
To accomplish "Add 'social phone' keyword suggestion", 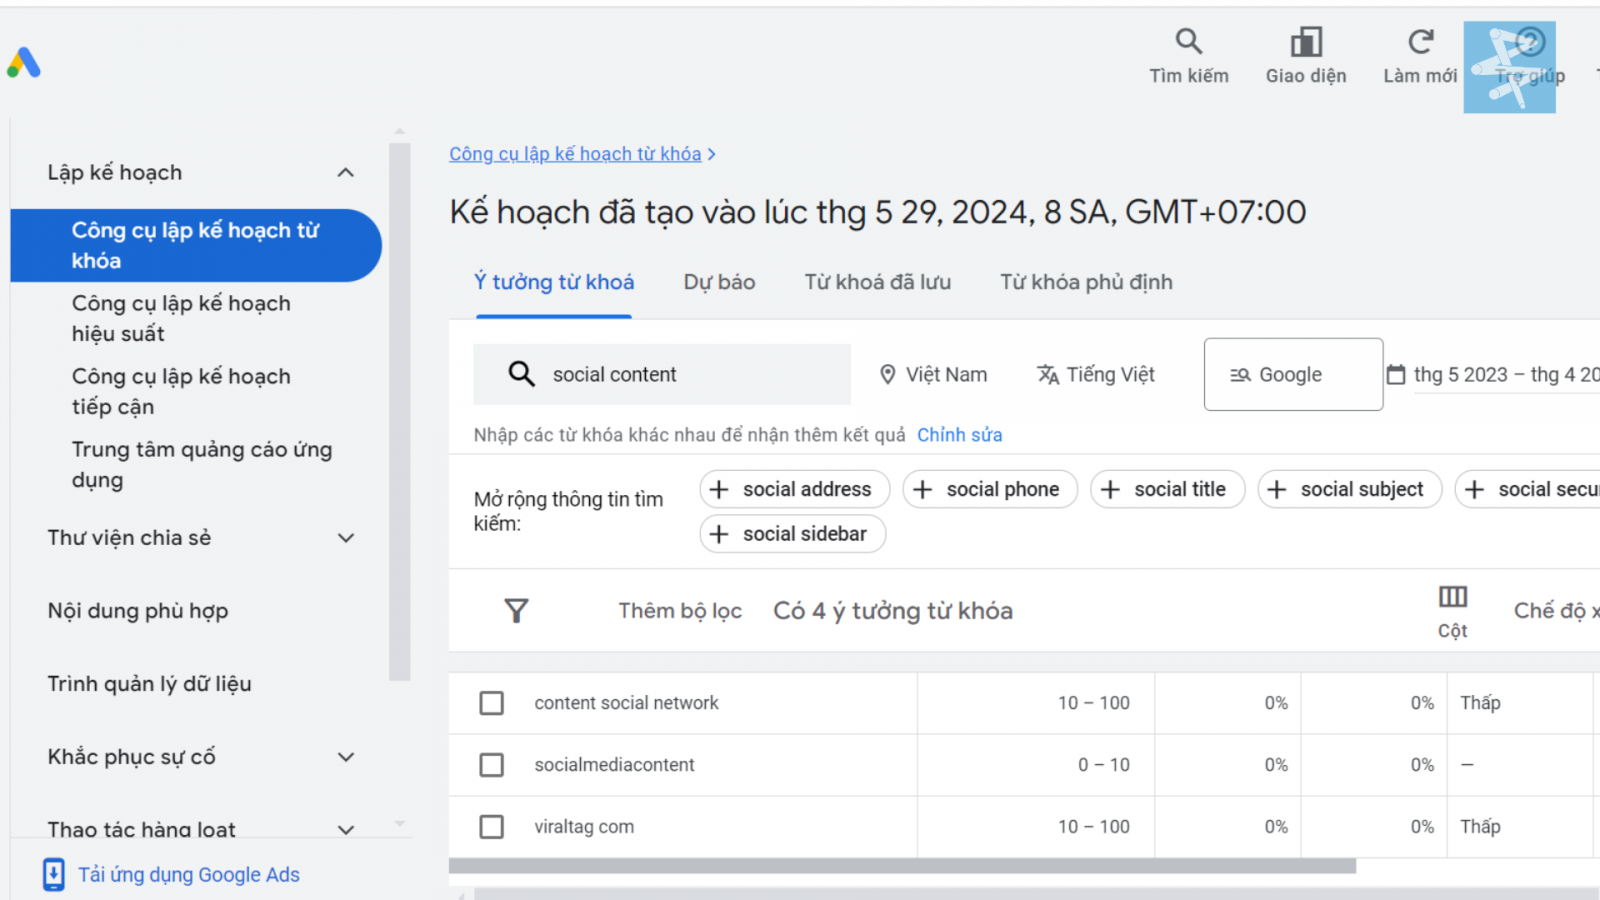I will 990,489.
